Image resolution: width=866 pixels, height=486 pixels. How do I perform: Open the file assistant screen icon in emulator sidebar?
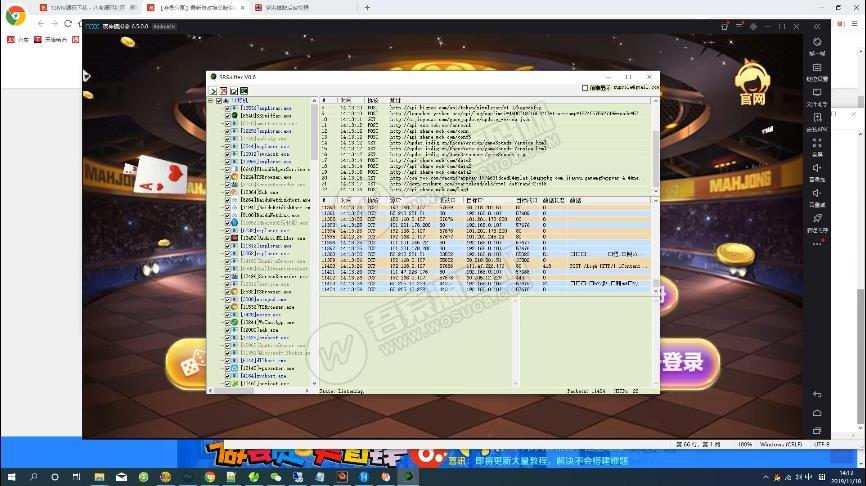pyautogui.click(x=817, y=93)
